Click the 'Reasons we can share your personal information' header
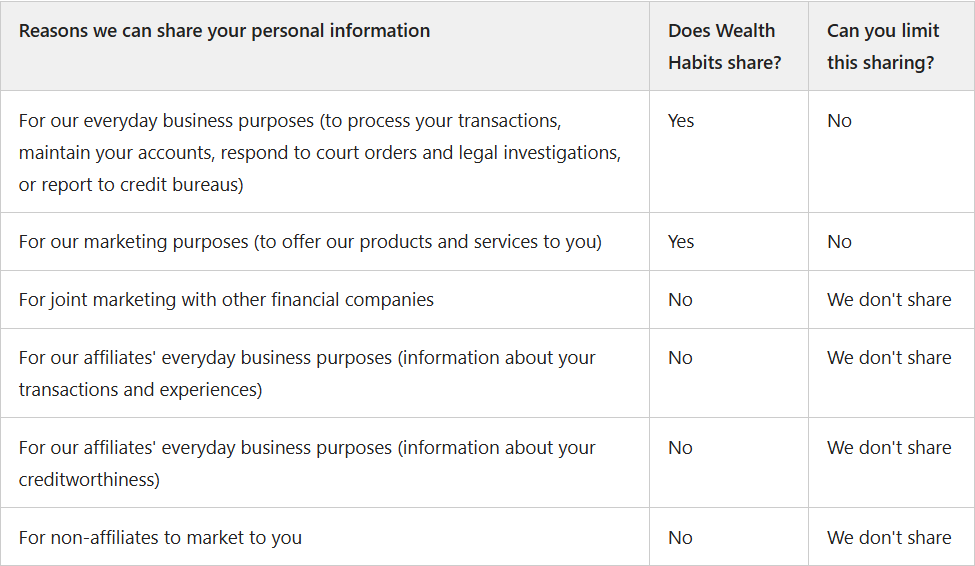The width and height of the screenshot is (975, 566). (x=224, y=30)
